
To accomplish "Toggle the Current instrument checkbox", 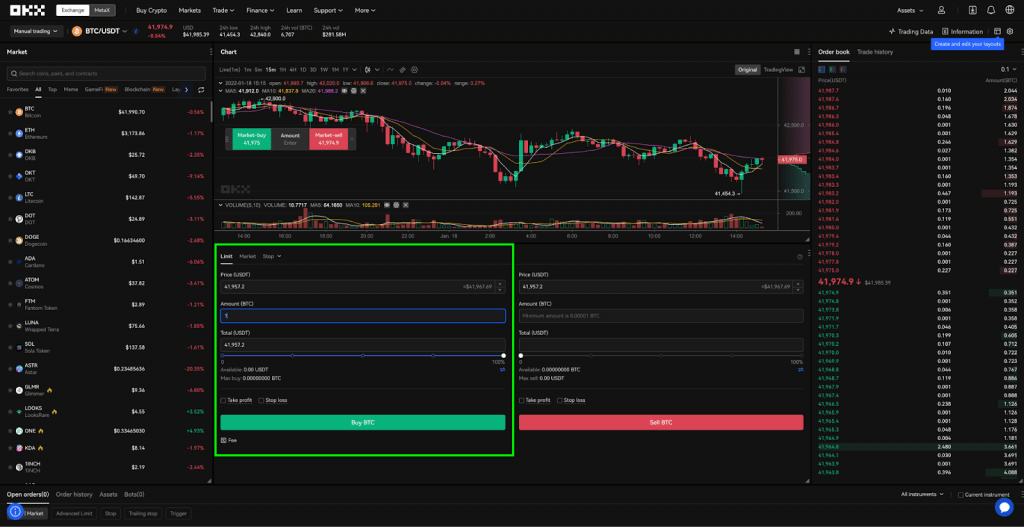I will click(x=956, y=494).
